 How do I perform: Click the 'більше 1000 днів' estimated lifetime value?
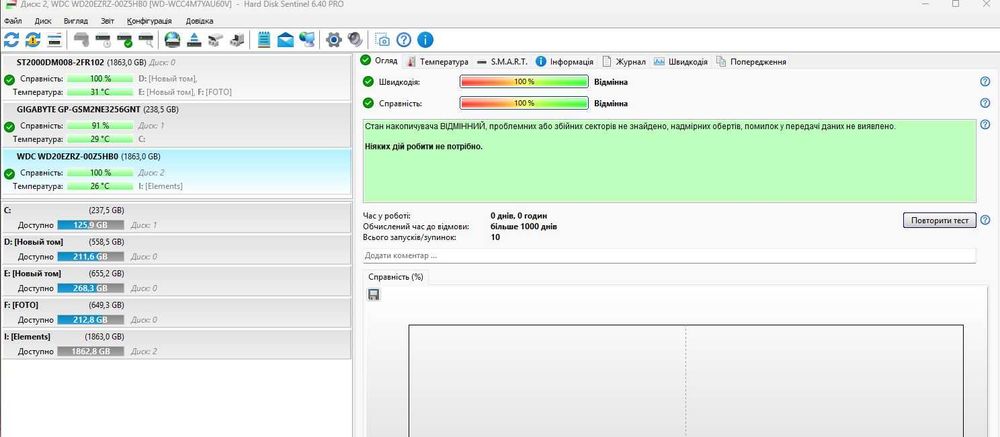click(x=524, y=226)
